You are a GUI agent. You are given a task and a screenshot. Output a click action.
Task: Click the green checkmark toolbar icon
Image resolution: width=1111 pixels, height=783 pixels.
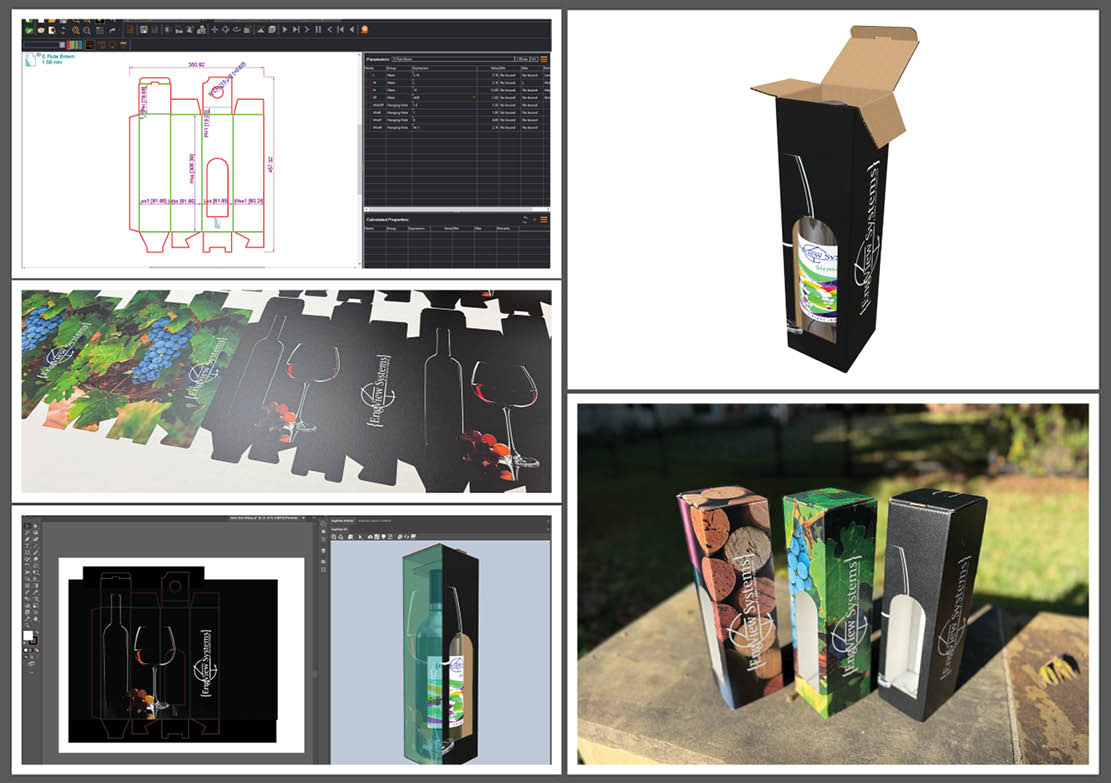click(28, 31)
